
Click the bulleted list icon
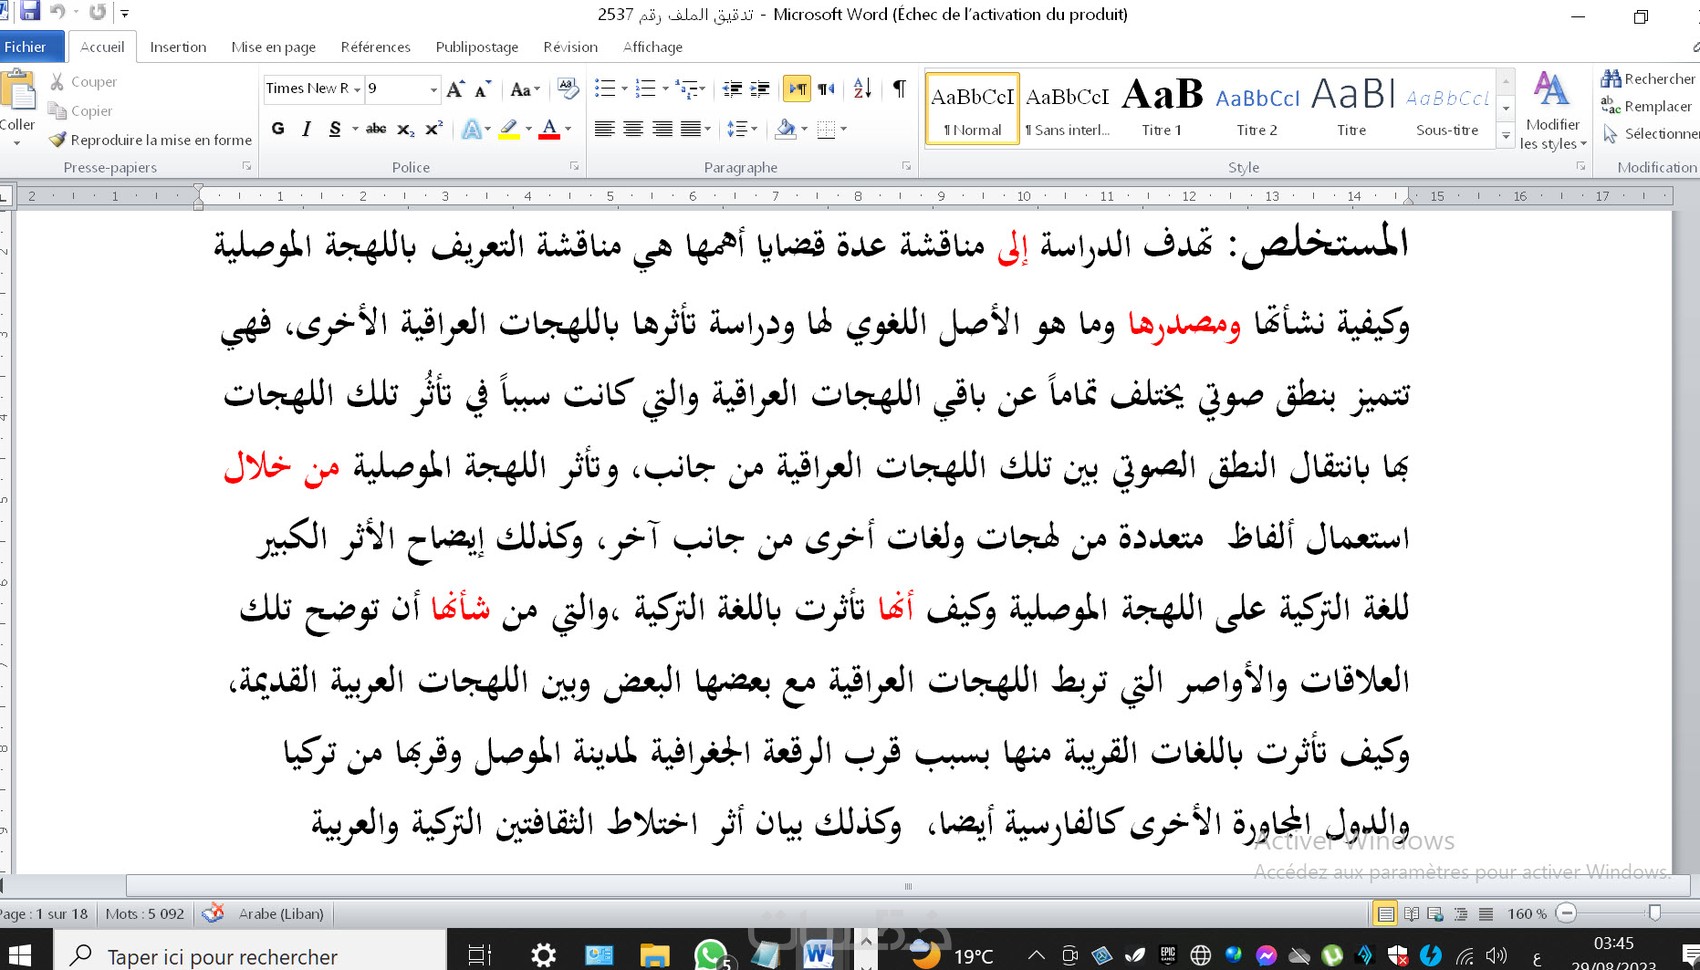604,89
